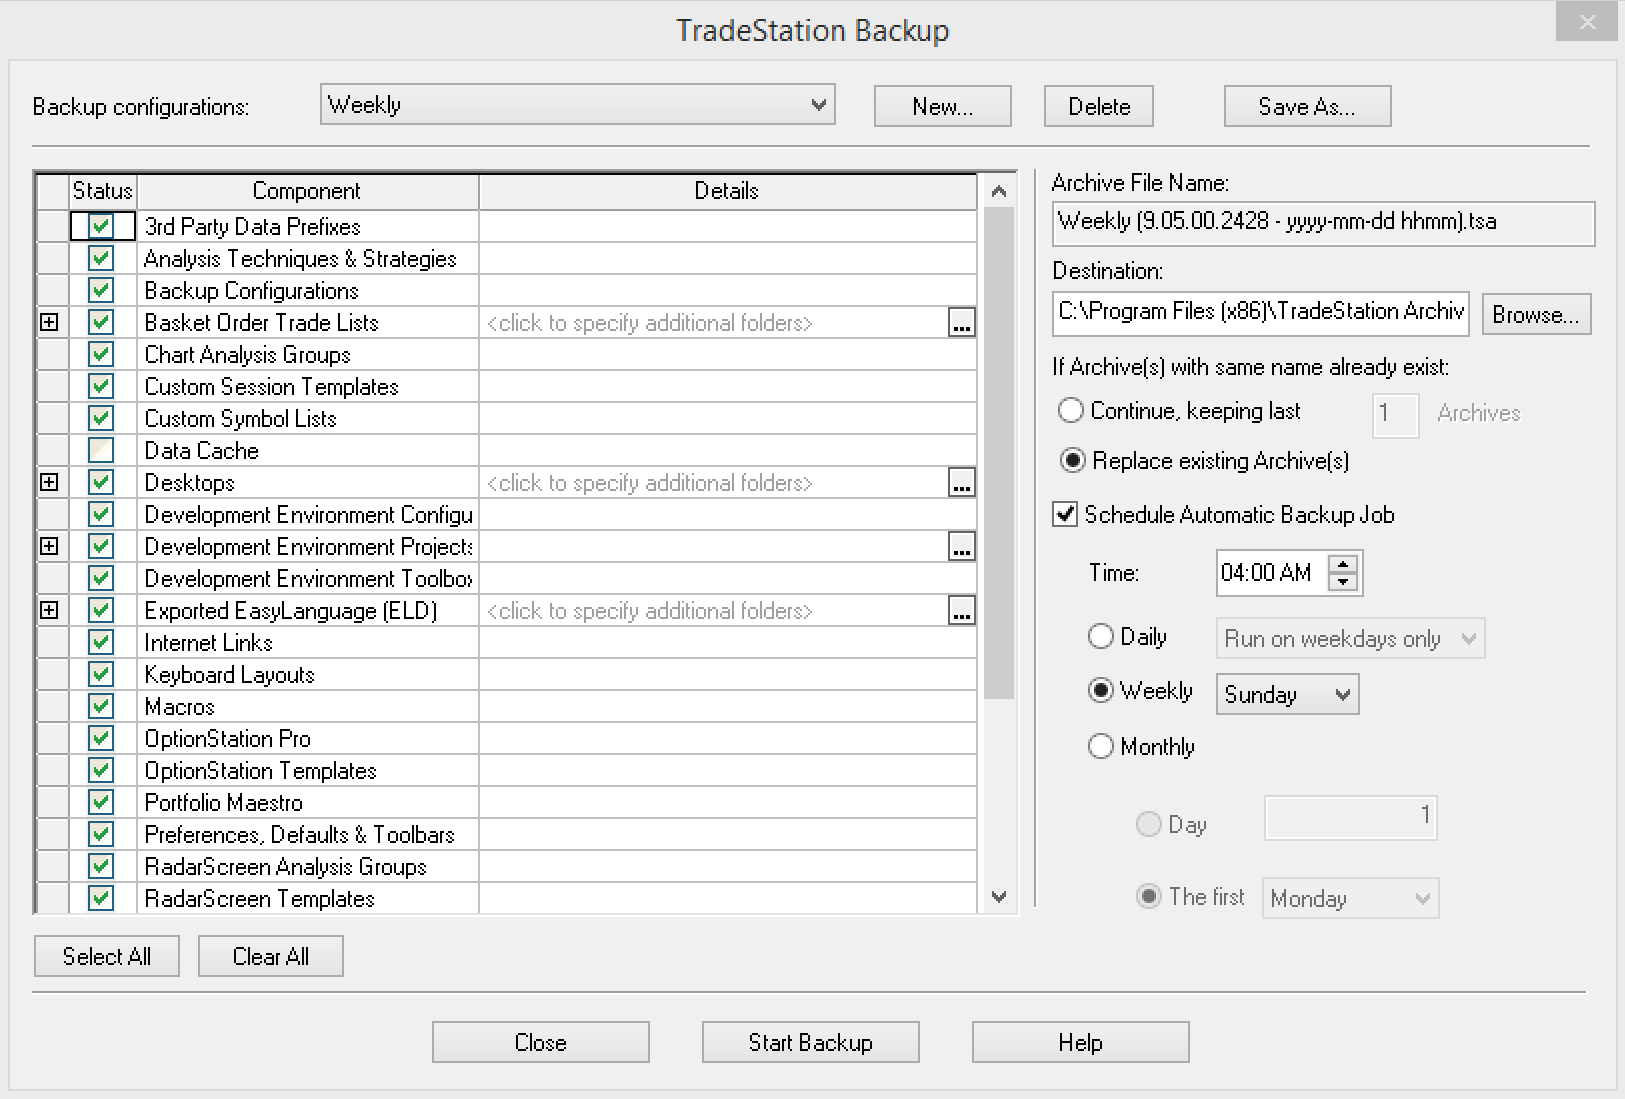Click the New... configuration button
Screen dimensions: 1625x1099
click(x=942, y=106)
